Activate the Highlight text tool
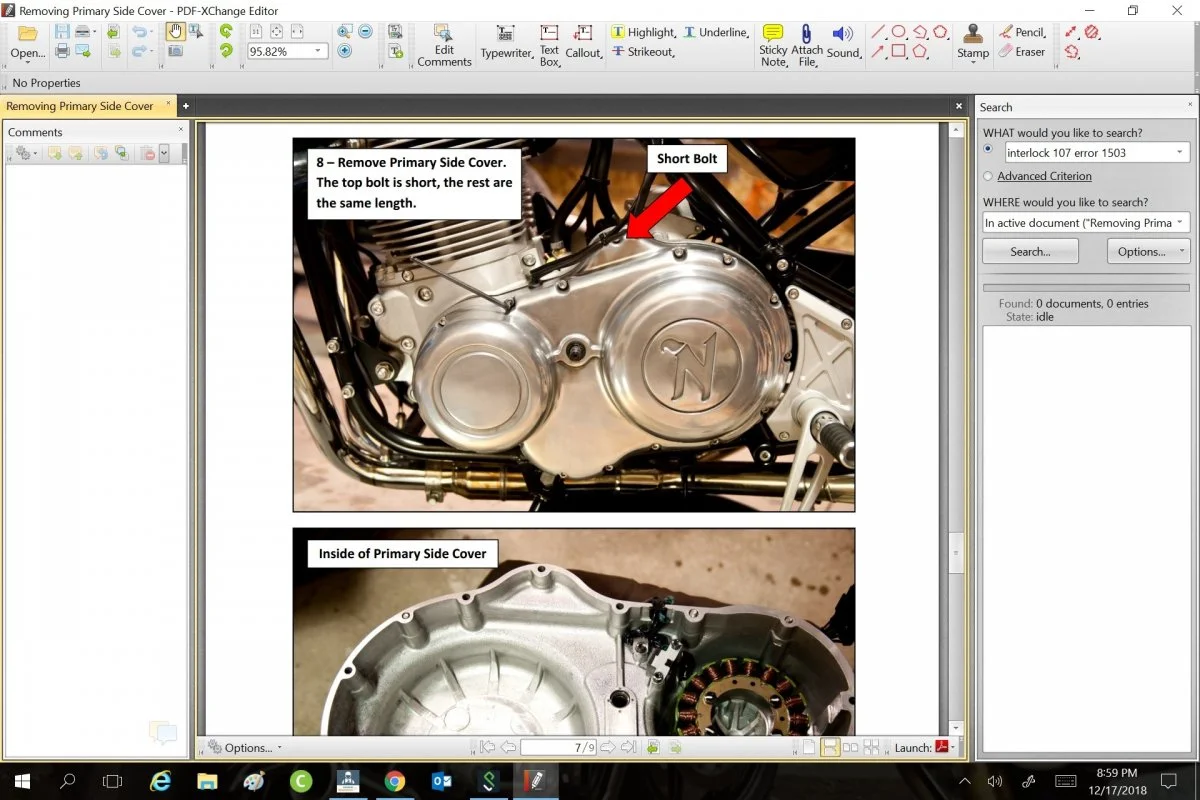 [643, 32]
